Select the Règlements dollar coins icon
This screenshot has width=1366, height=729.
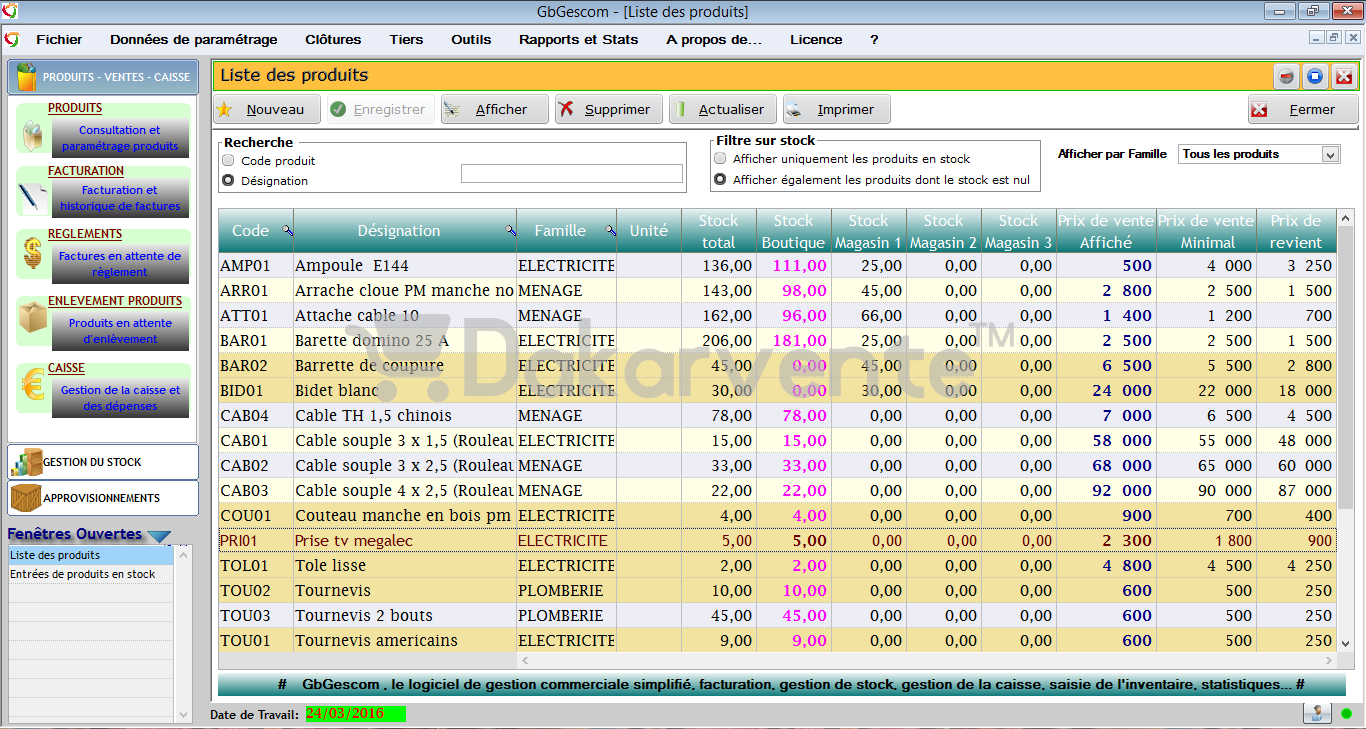click(32, 257)
